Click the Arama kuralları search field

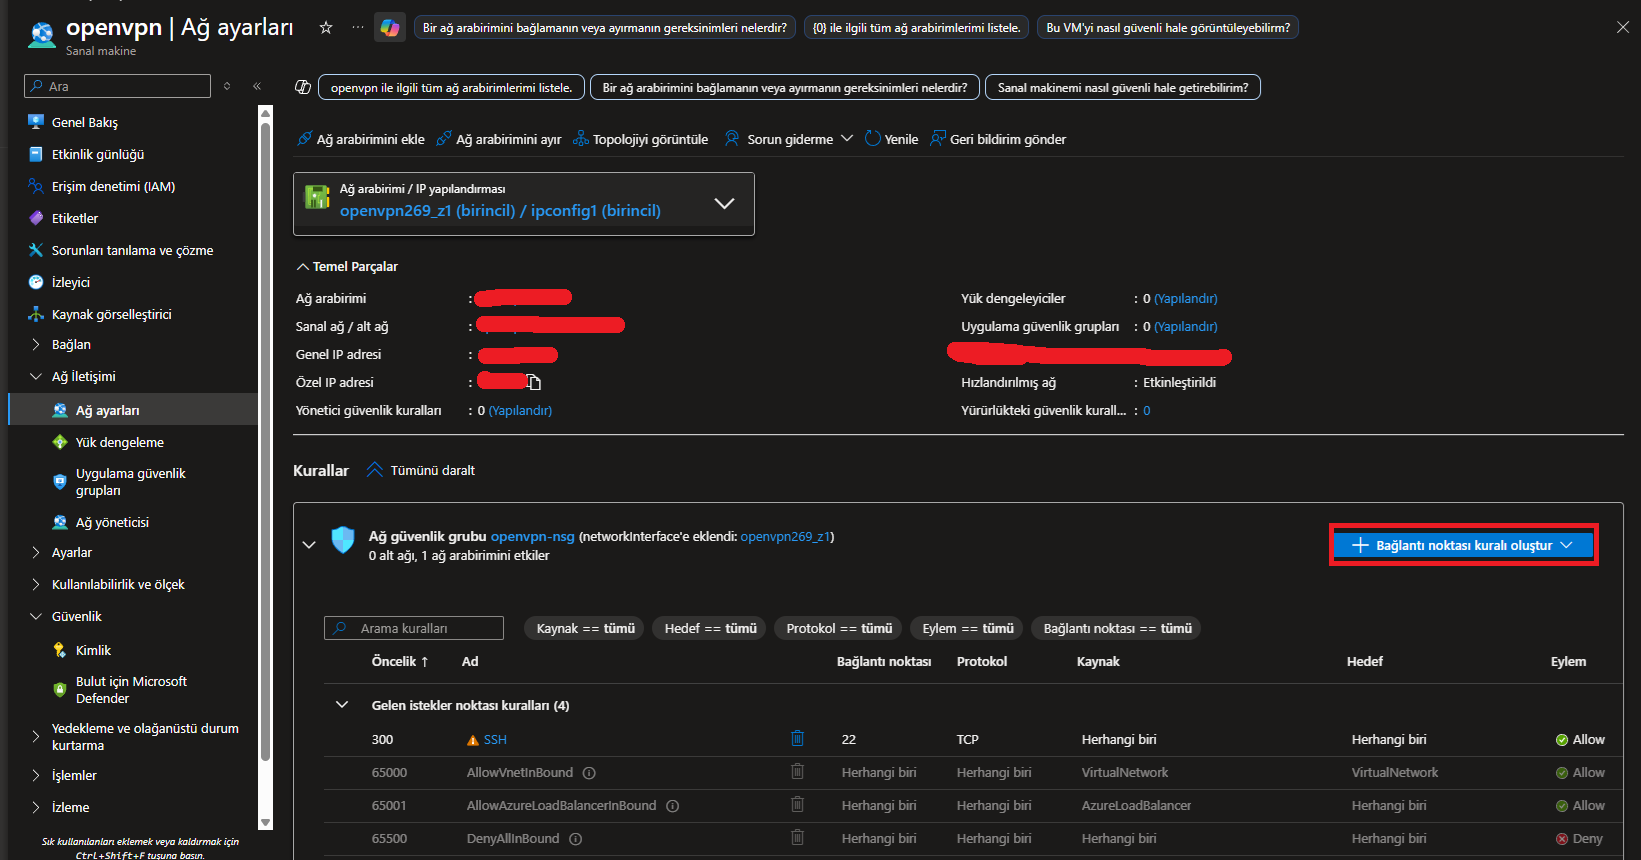(414, 628)
